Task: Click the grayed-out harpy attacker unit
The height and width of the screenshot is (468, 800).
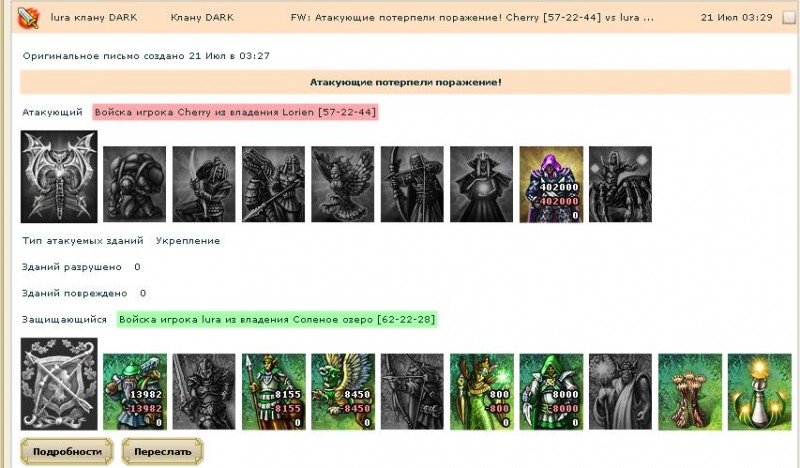Action: click(x=343, y=184)
